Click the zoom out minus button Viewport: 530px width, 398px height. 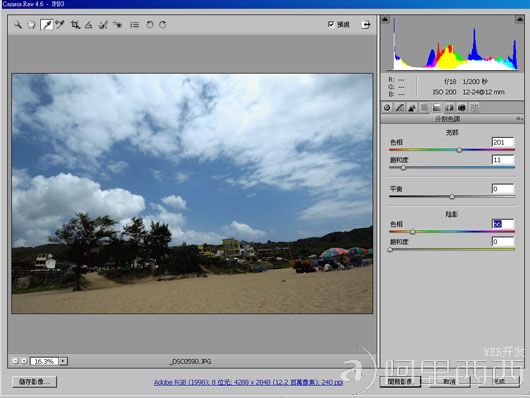click(15, 361)
